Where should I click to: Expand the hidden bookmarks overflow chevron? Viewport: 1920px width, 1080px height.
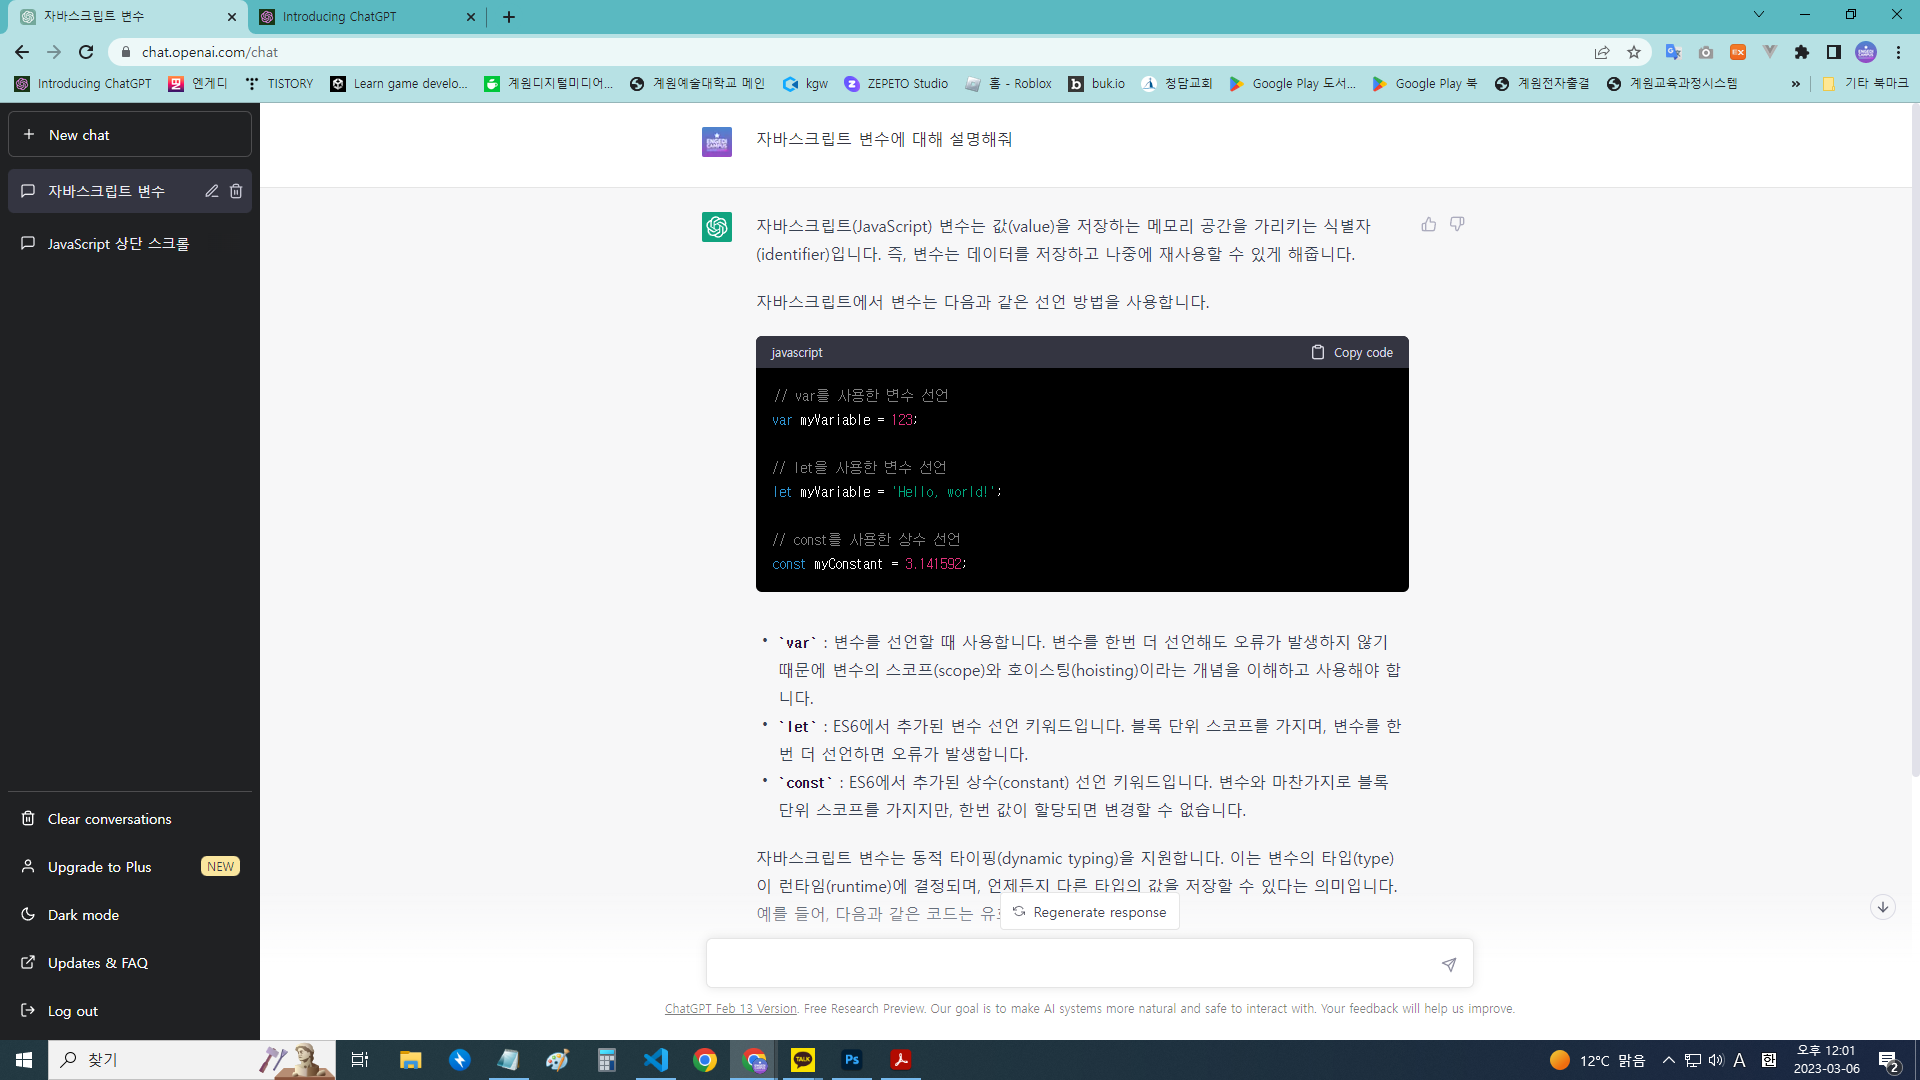coord(1797,84)
